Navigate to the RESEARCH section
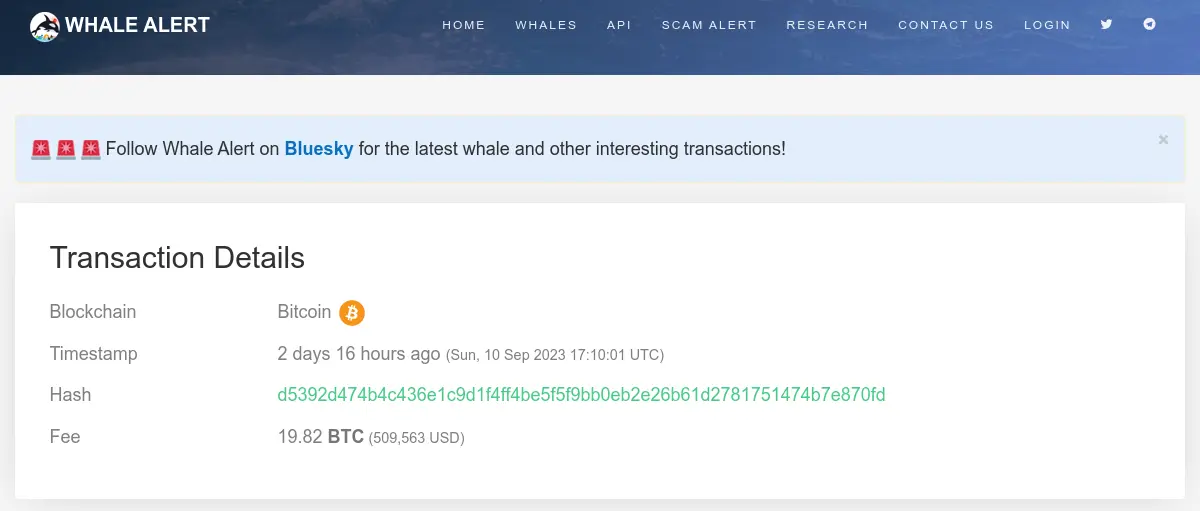1200x511 pixels. 827,25
